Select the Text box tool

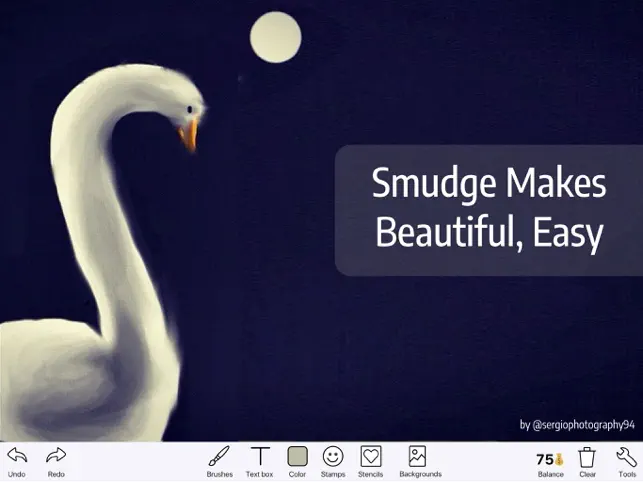point(260,456)
